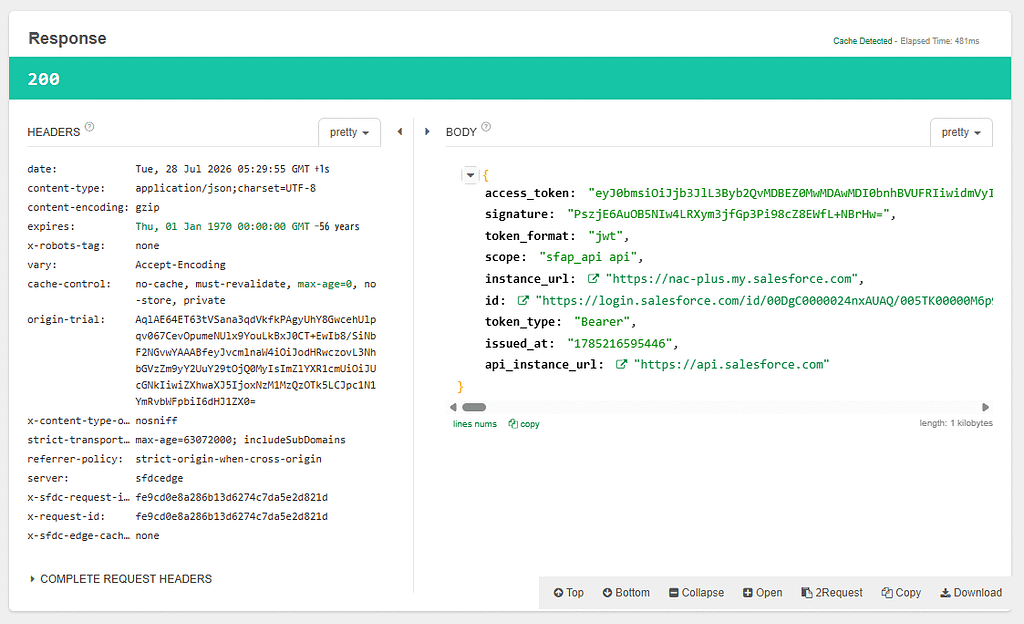
Task: Click the Cache Detected label
Action: pos(862,41)
